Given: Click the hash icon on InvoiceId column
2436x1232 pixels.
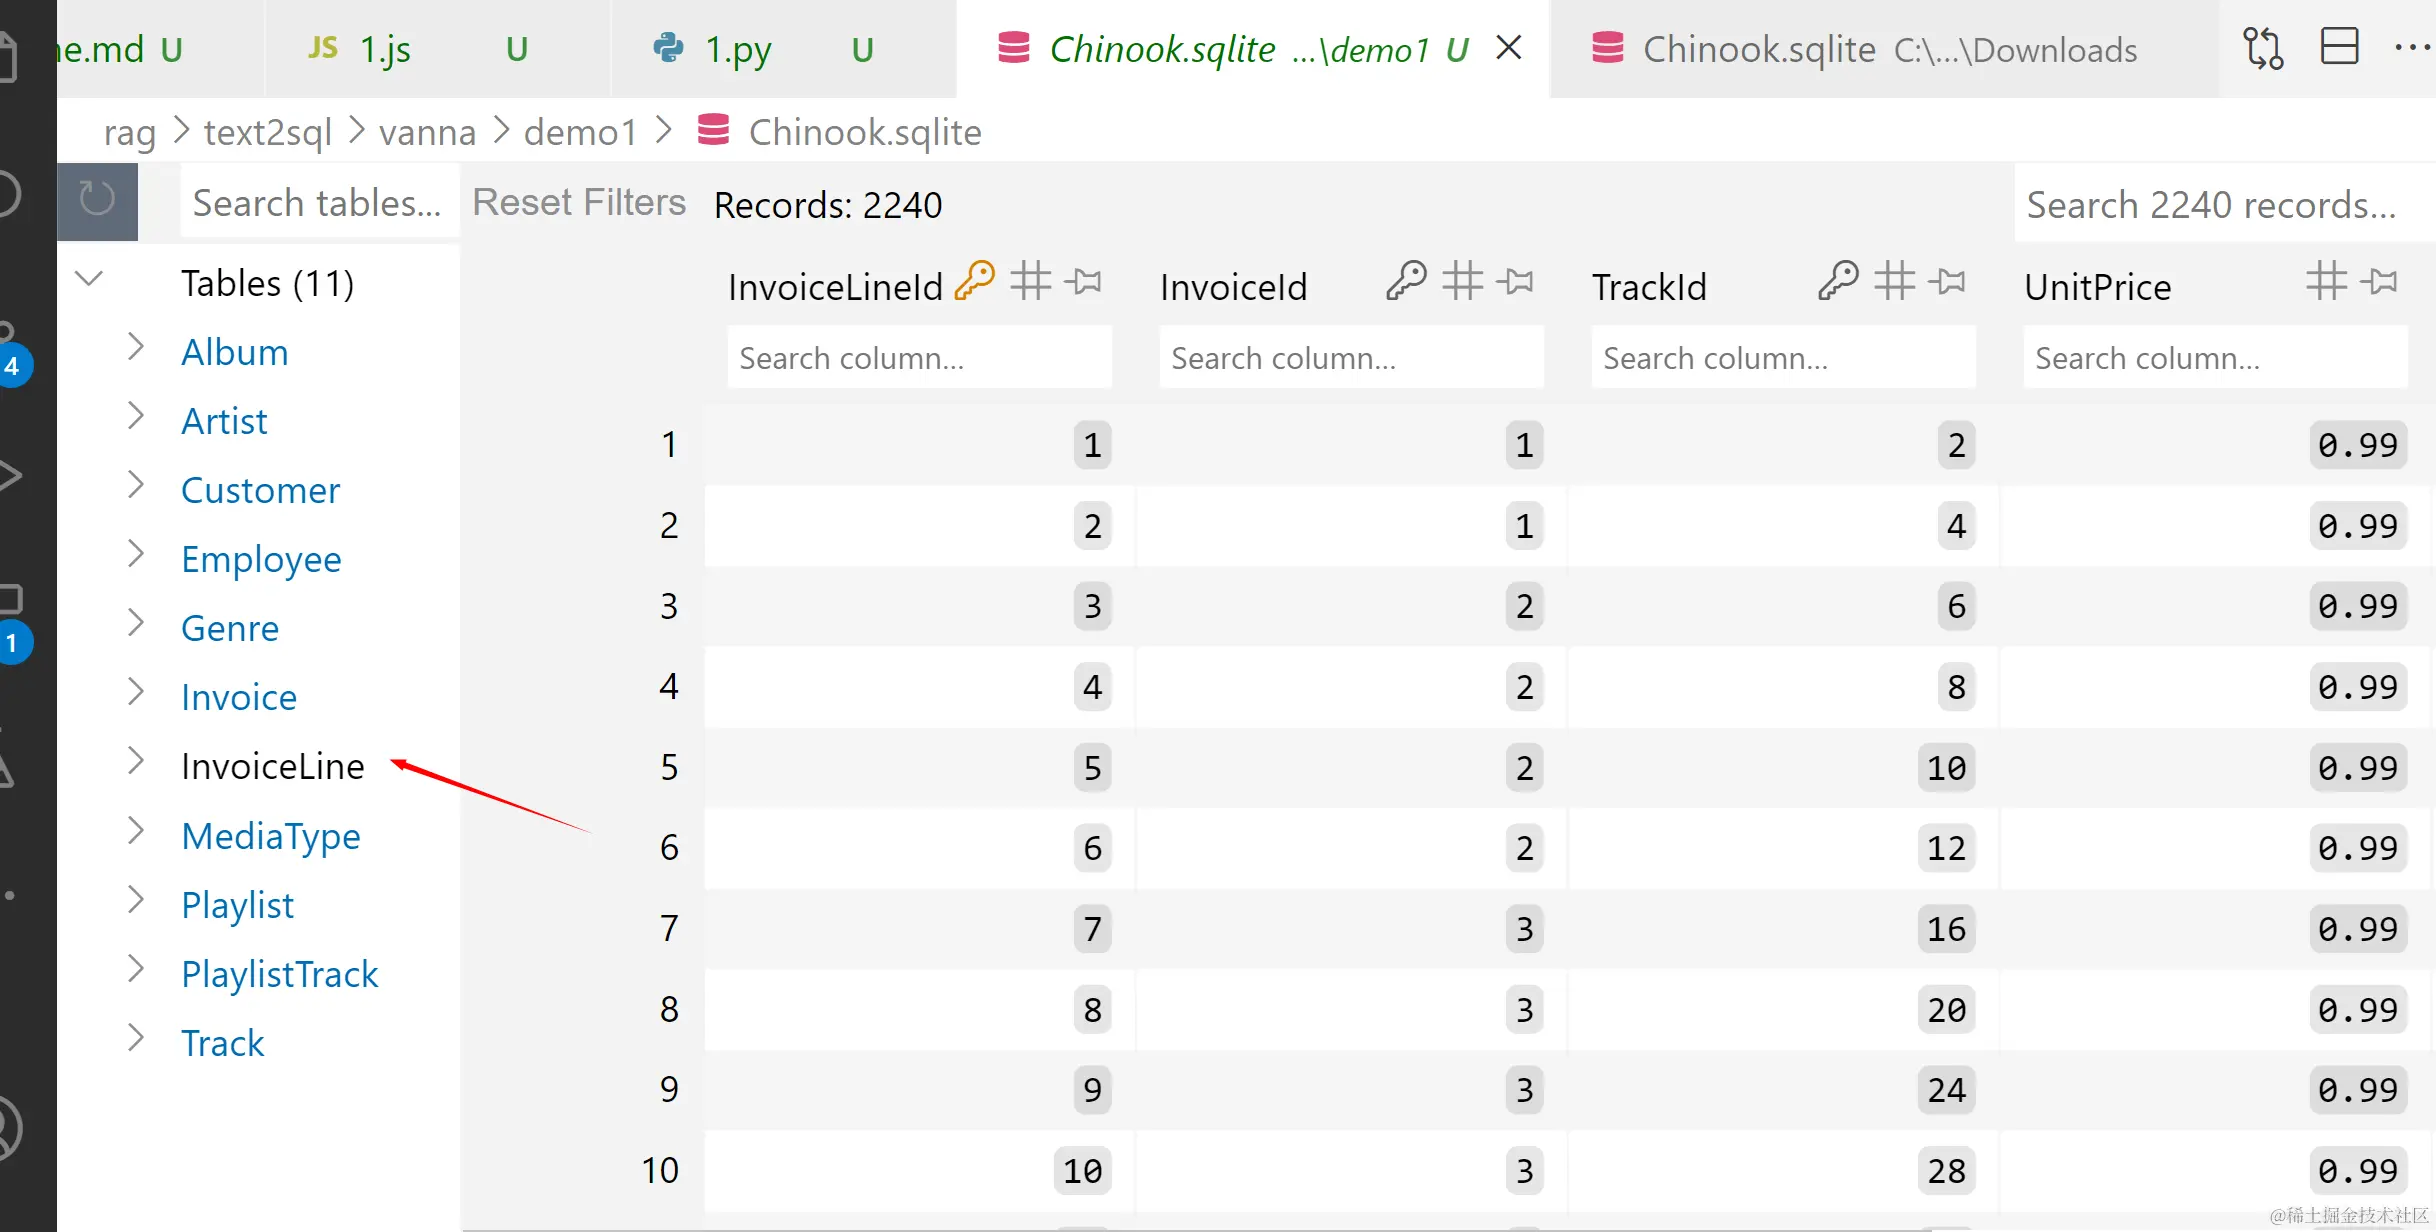Looking at the screenshot, I should (1462, 281).
